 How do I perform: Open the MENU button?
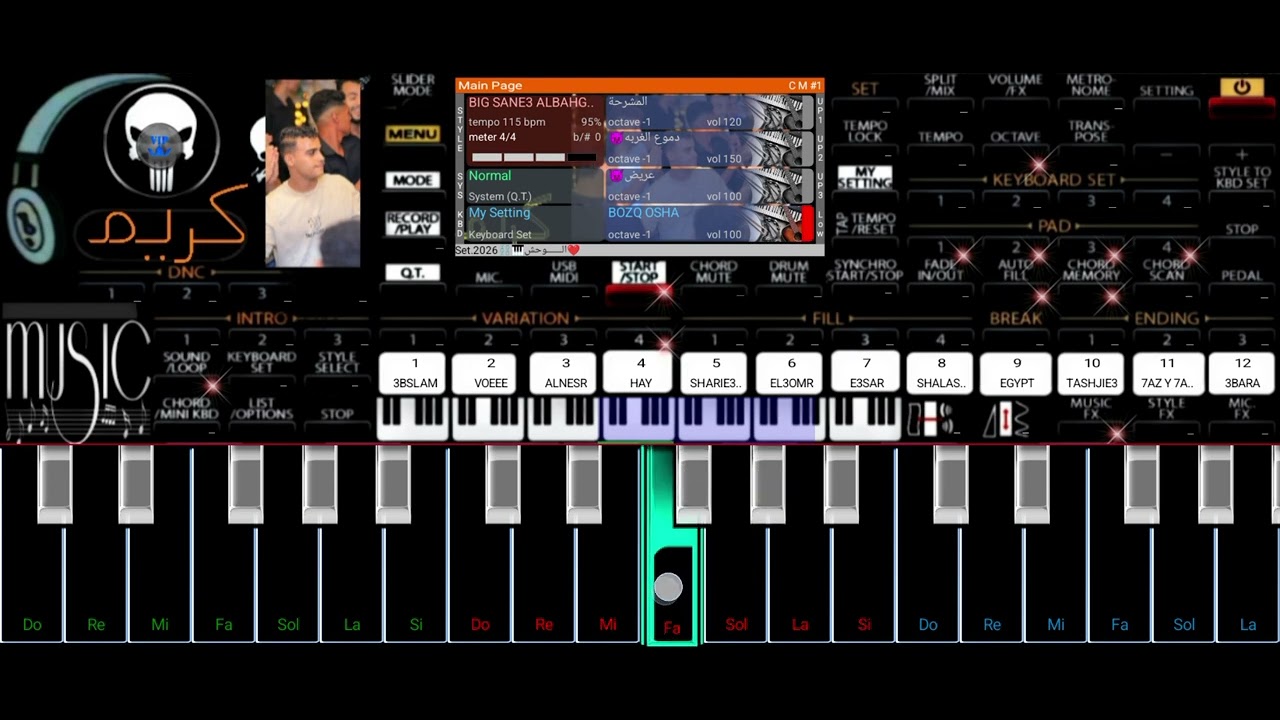413,134
